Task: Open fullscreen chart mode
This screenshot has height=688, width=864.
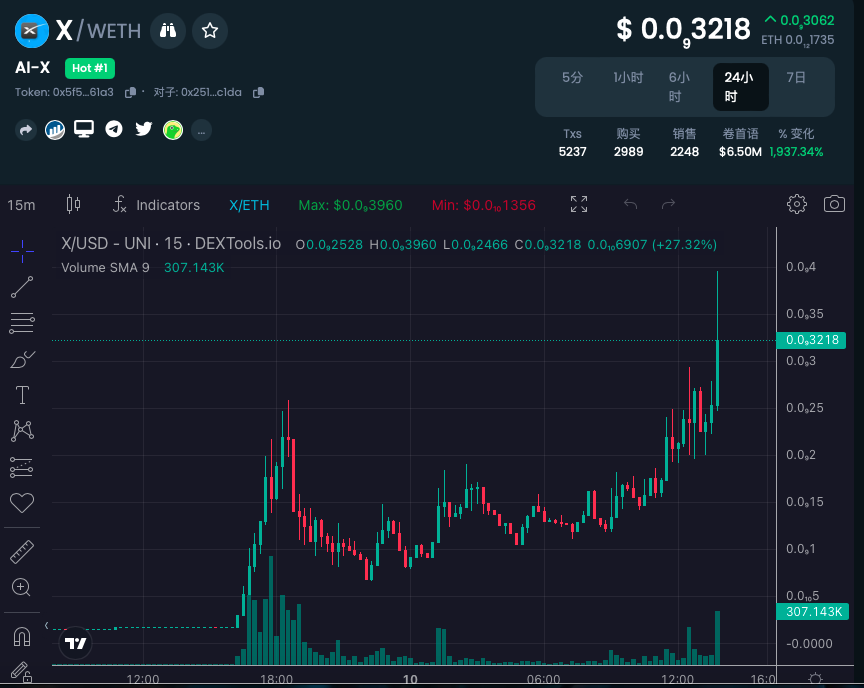Action: pos(578,203)
